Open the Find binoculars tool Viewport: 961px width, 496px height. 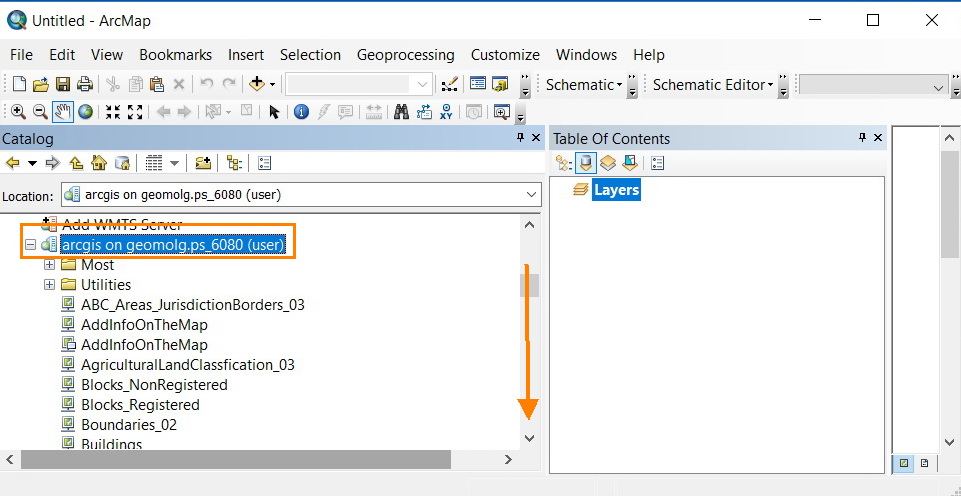[401, 112]
